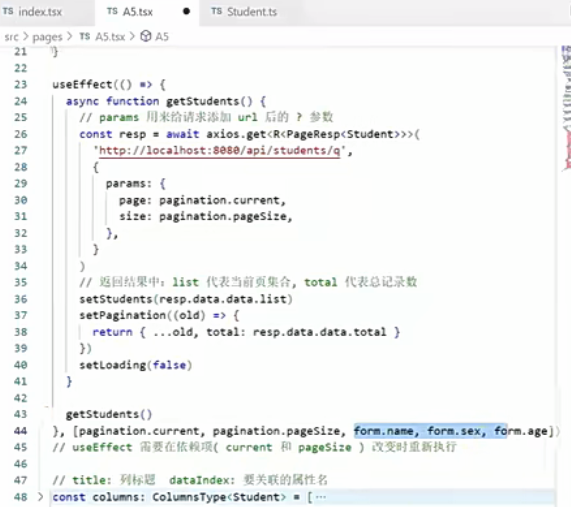Click line number 23
This screenshot has height=507, width=571.
tap(21, 84)
